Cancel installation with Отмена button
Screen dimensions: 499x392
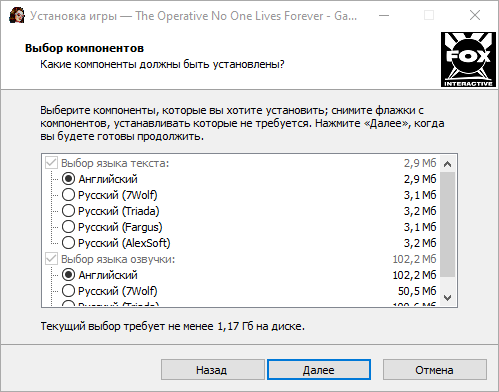tap(435, 370)
